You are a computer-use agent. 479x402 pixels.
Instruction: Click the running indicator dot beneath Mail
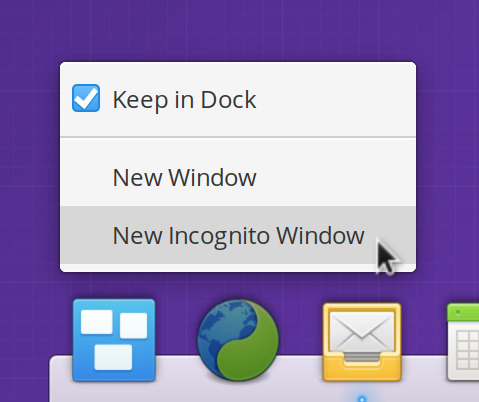(x=362, y=398)
